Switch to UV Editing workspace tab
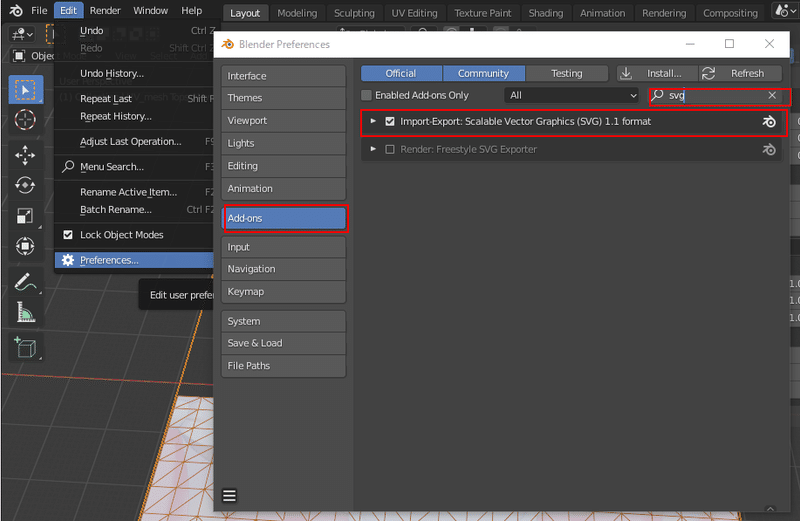800x521 pixels. [x=414, y=13]
